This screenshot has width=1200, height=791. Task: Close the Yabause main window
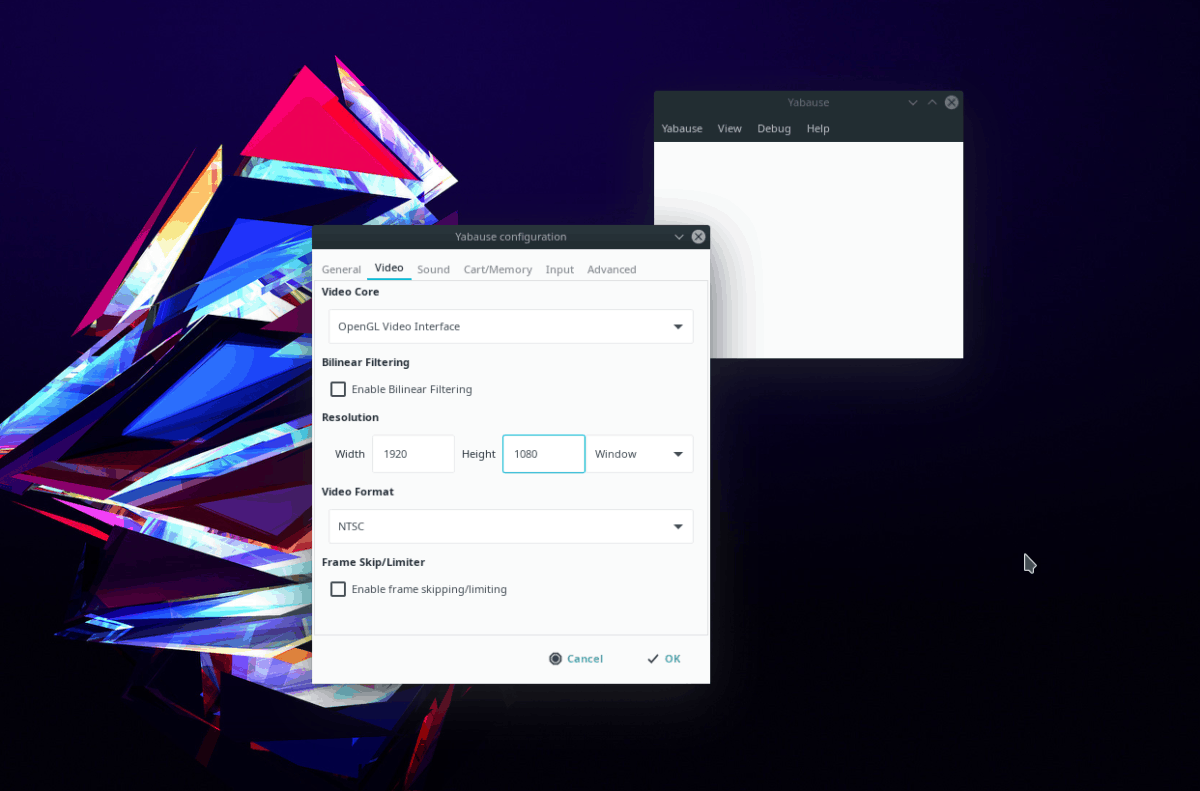pyautogui.click(x=952, y=102)
